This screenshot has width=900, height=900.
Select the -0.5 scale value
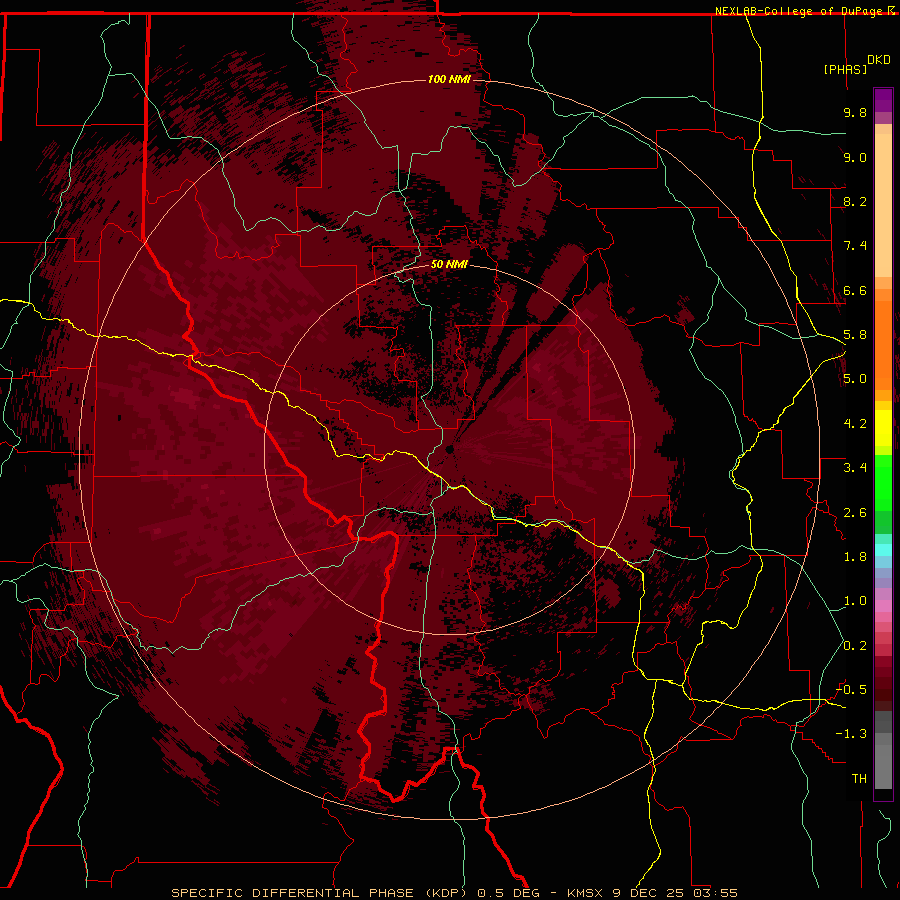click(851, 690)
